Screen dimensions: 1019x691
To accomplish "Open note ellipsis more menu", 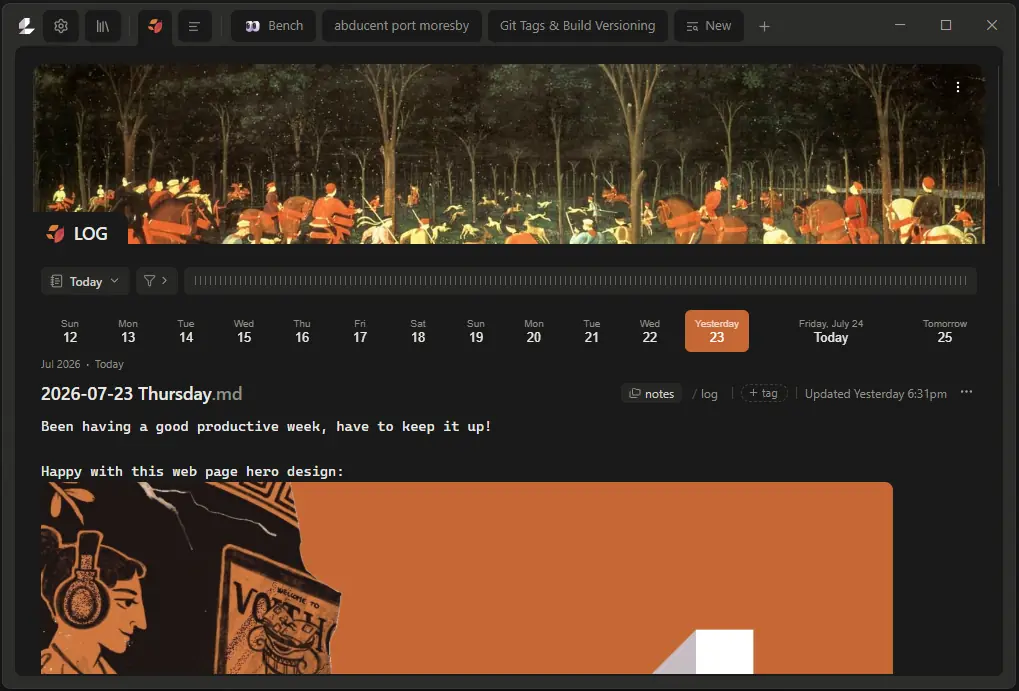I will pyautogui.click(x=966, y=392).
